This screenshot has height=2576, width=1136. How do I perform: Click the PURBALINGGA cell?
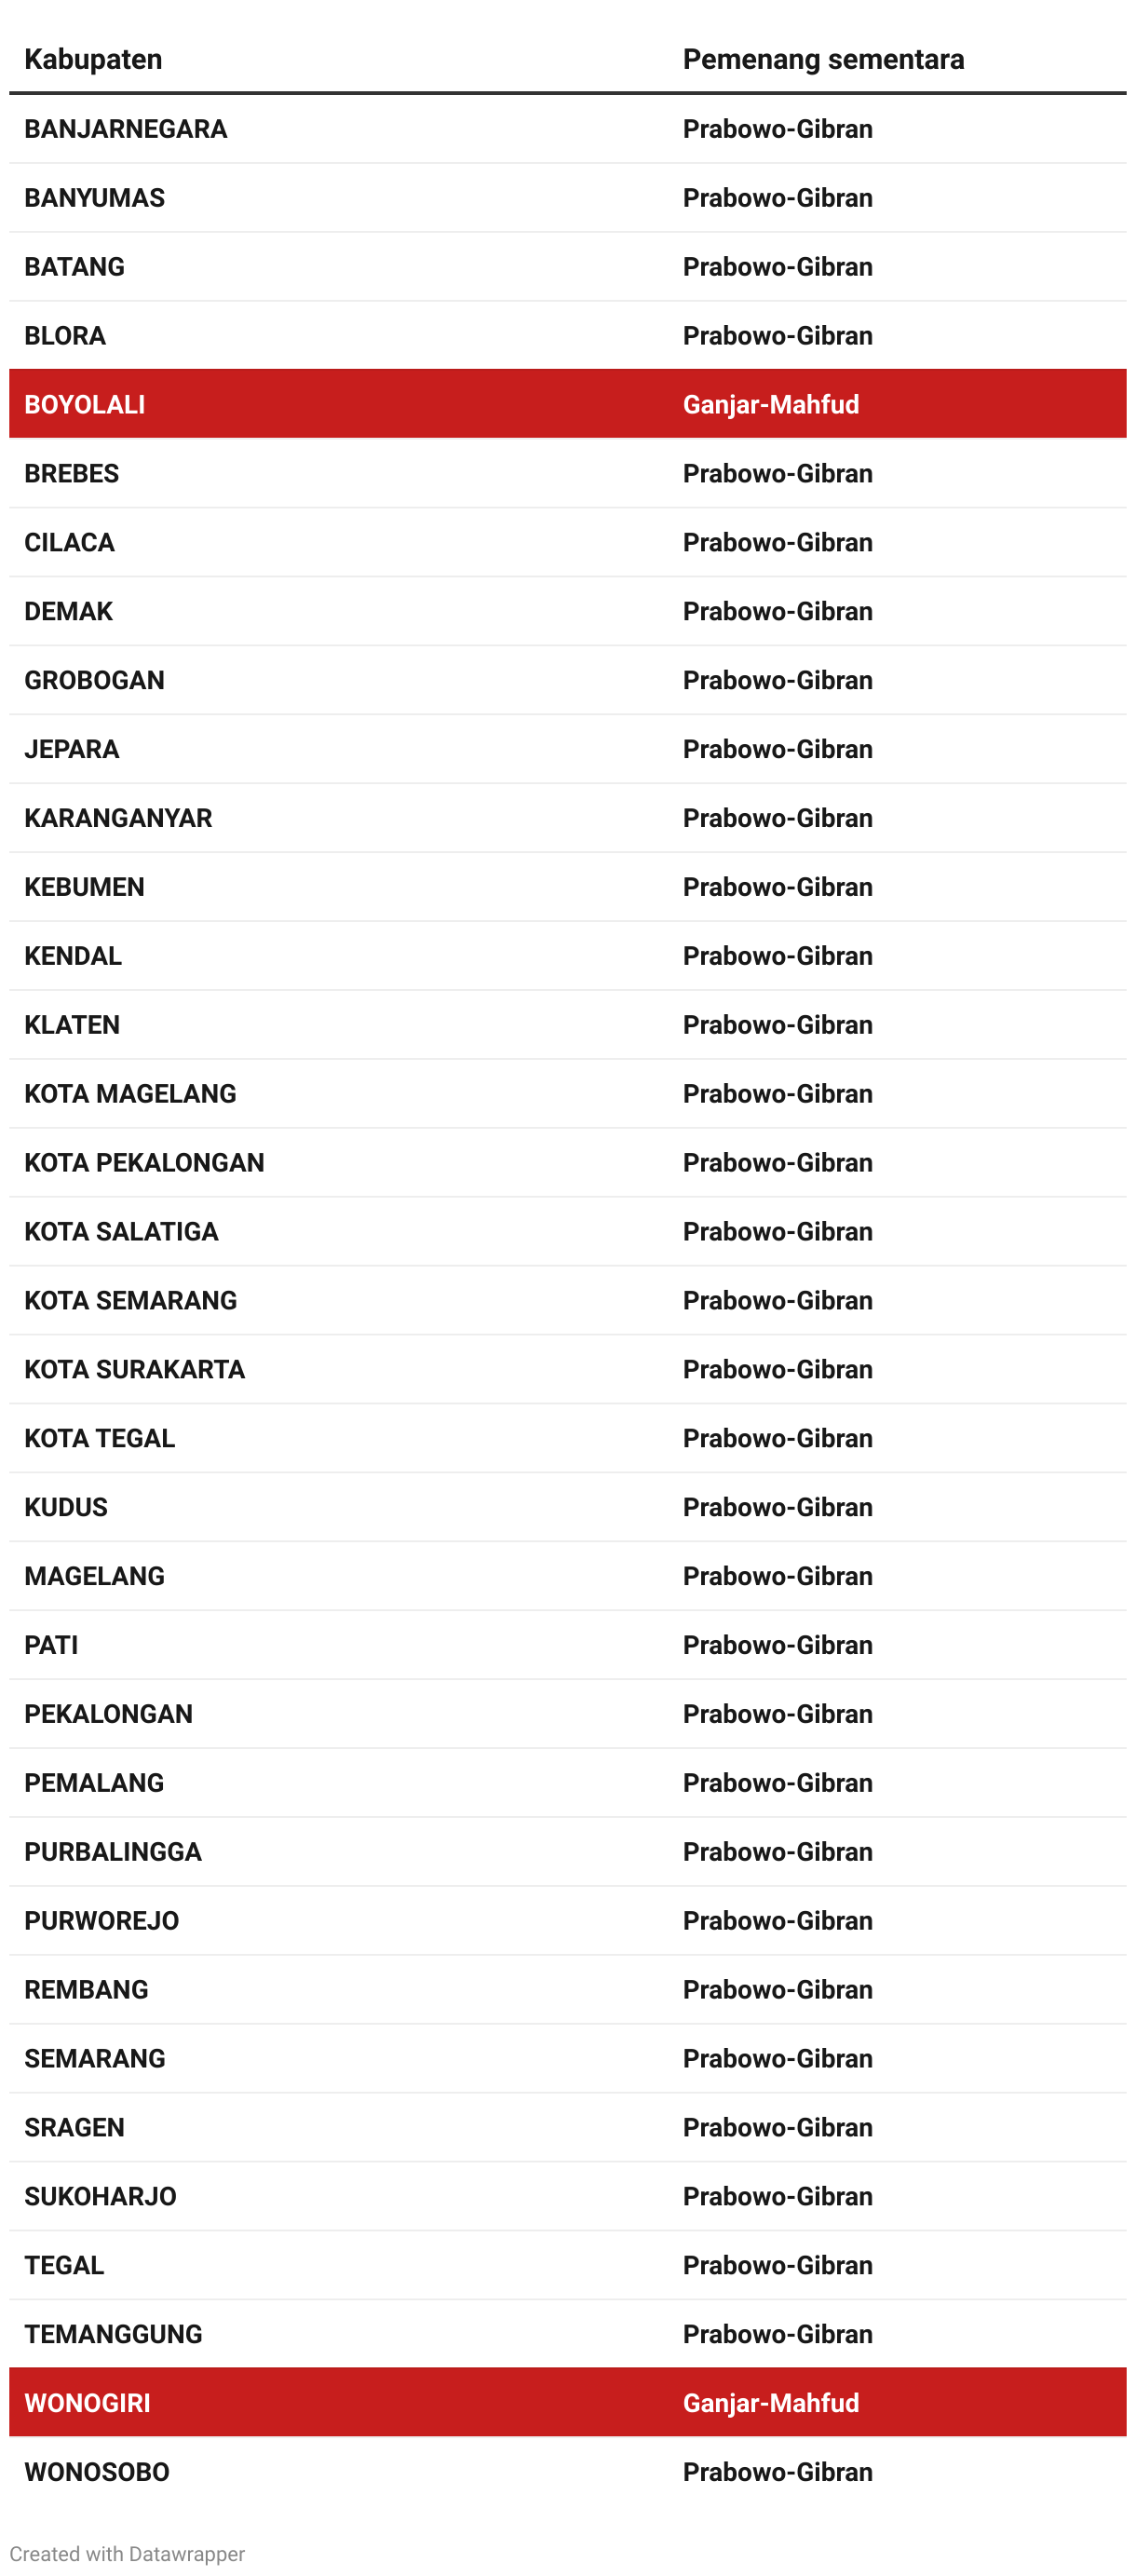pyautogui.click(x=113, y=1851)
